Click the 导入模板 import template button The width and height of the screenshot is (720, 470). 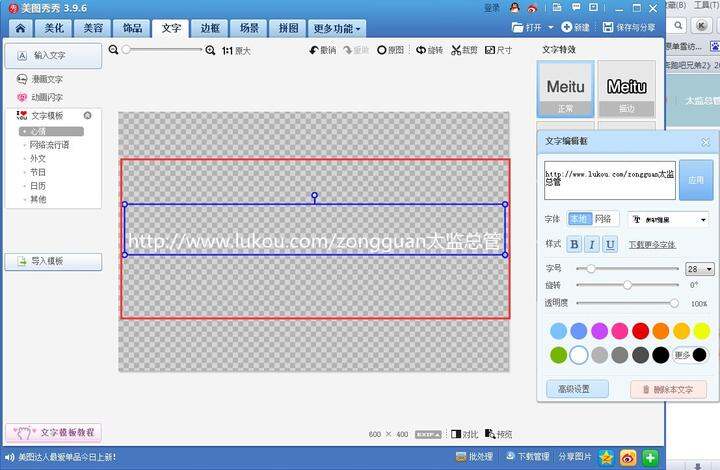click(53, 262)
